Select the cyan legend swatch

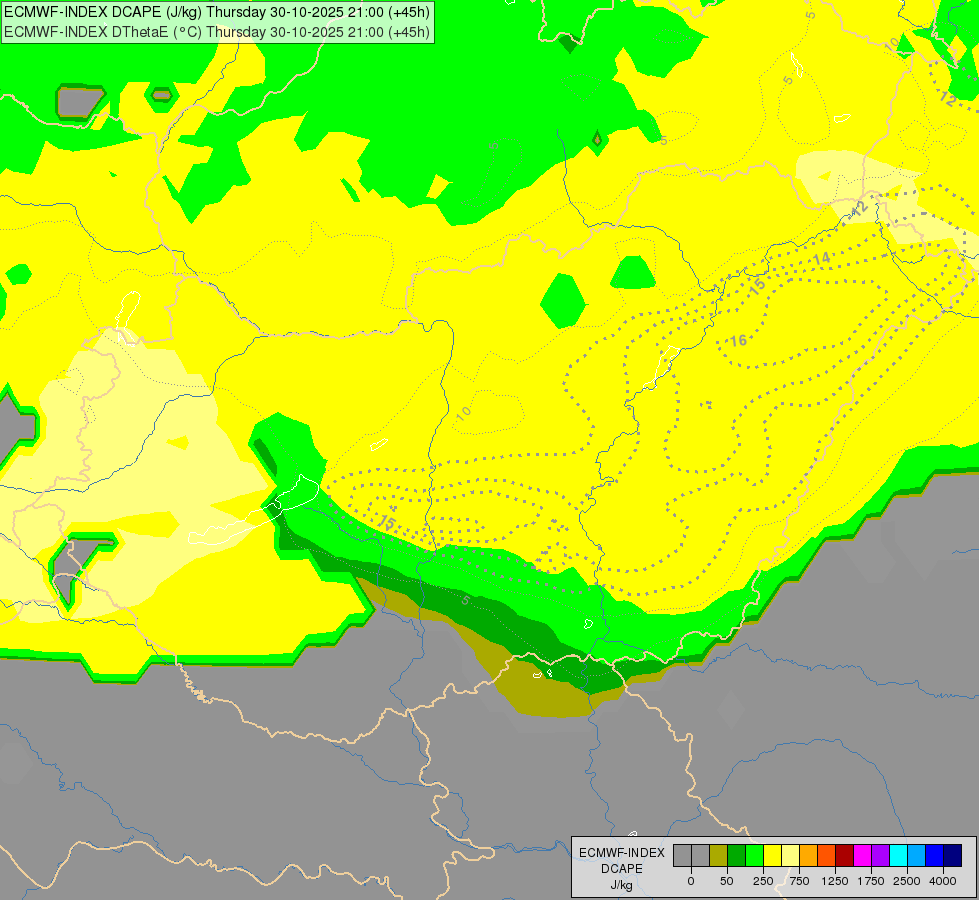click(x=898, y=856)
